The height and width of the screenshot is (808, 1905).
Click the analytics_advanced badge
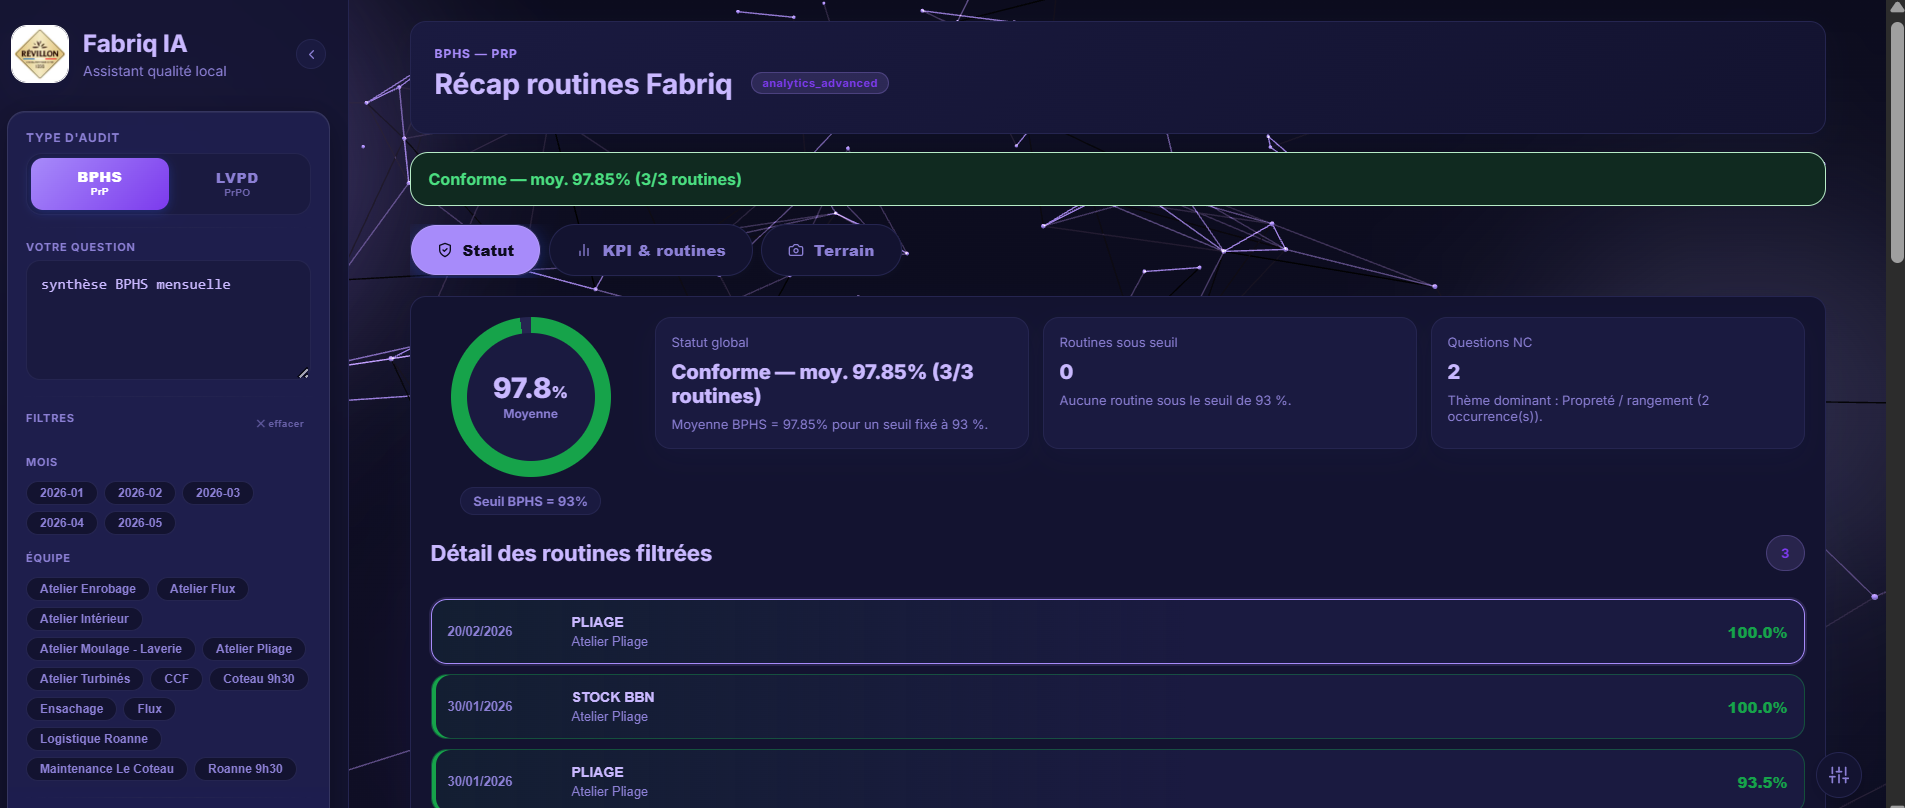(x=820, y=83)
